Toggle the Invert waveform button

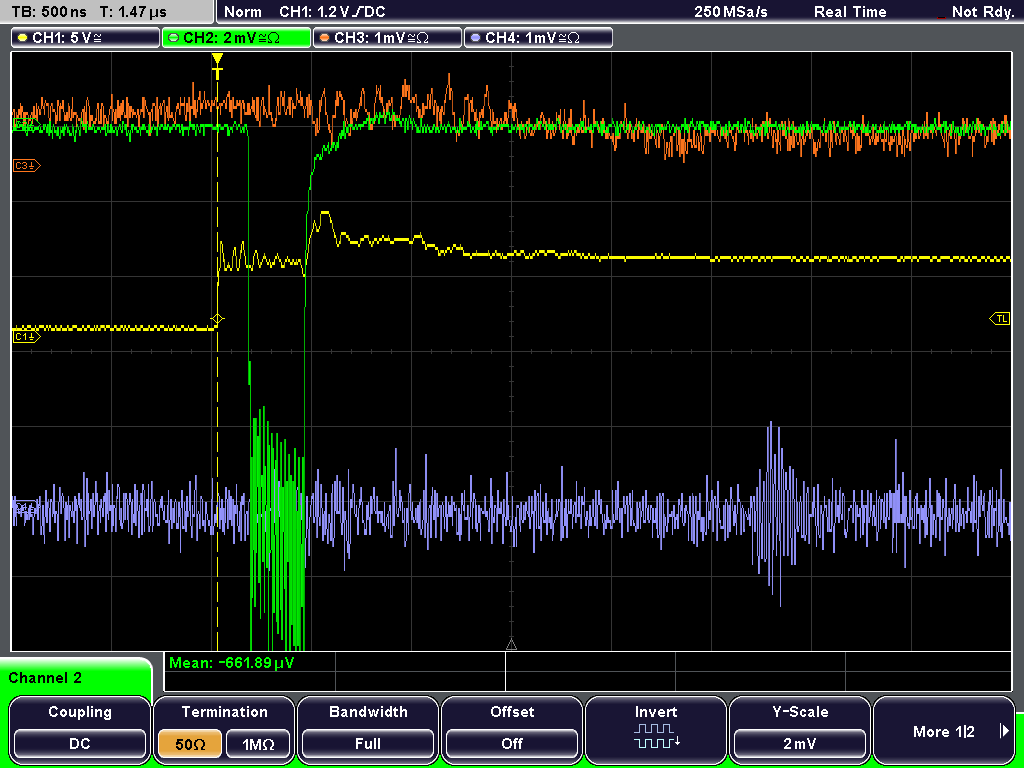656,729
